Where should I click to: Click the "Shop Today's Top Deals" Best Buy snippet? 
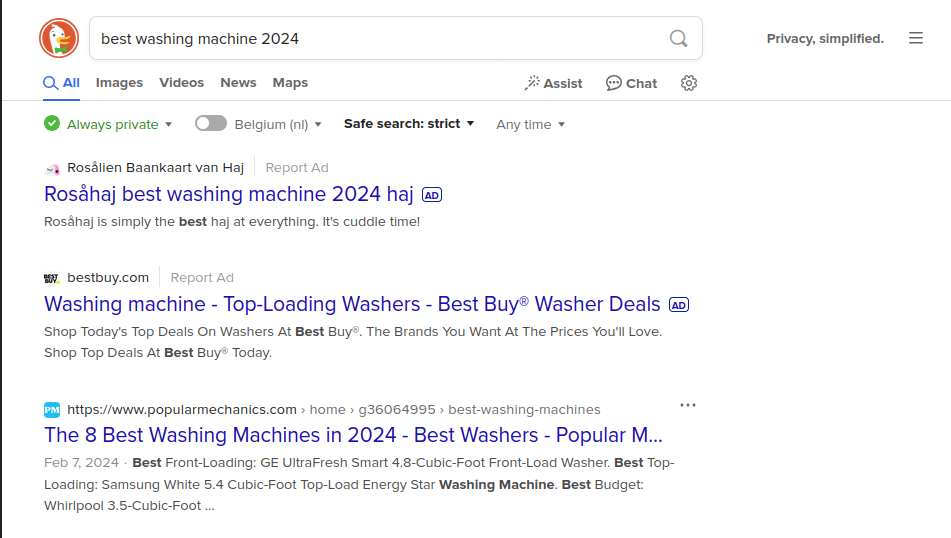353,342
